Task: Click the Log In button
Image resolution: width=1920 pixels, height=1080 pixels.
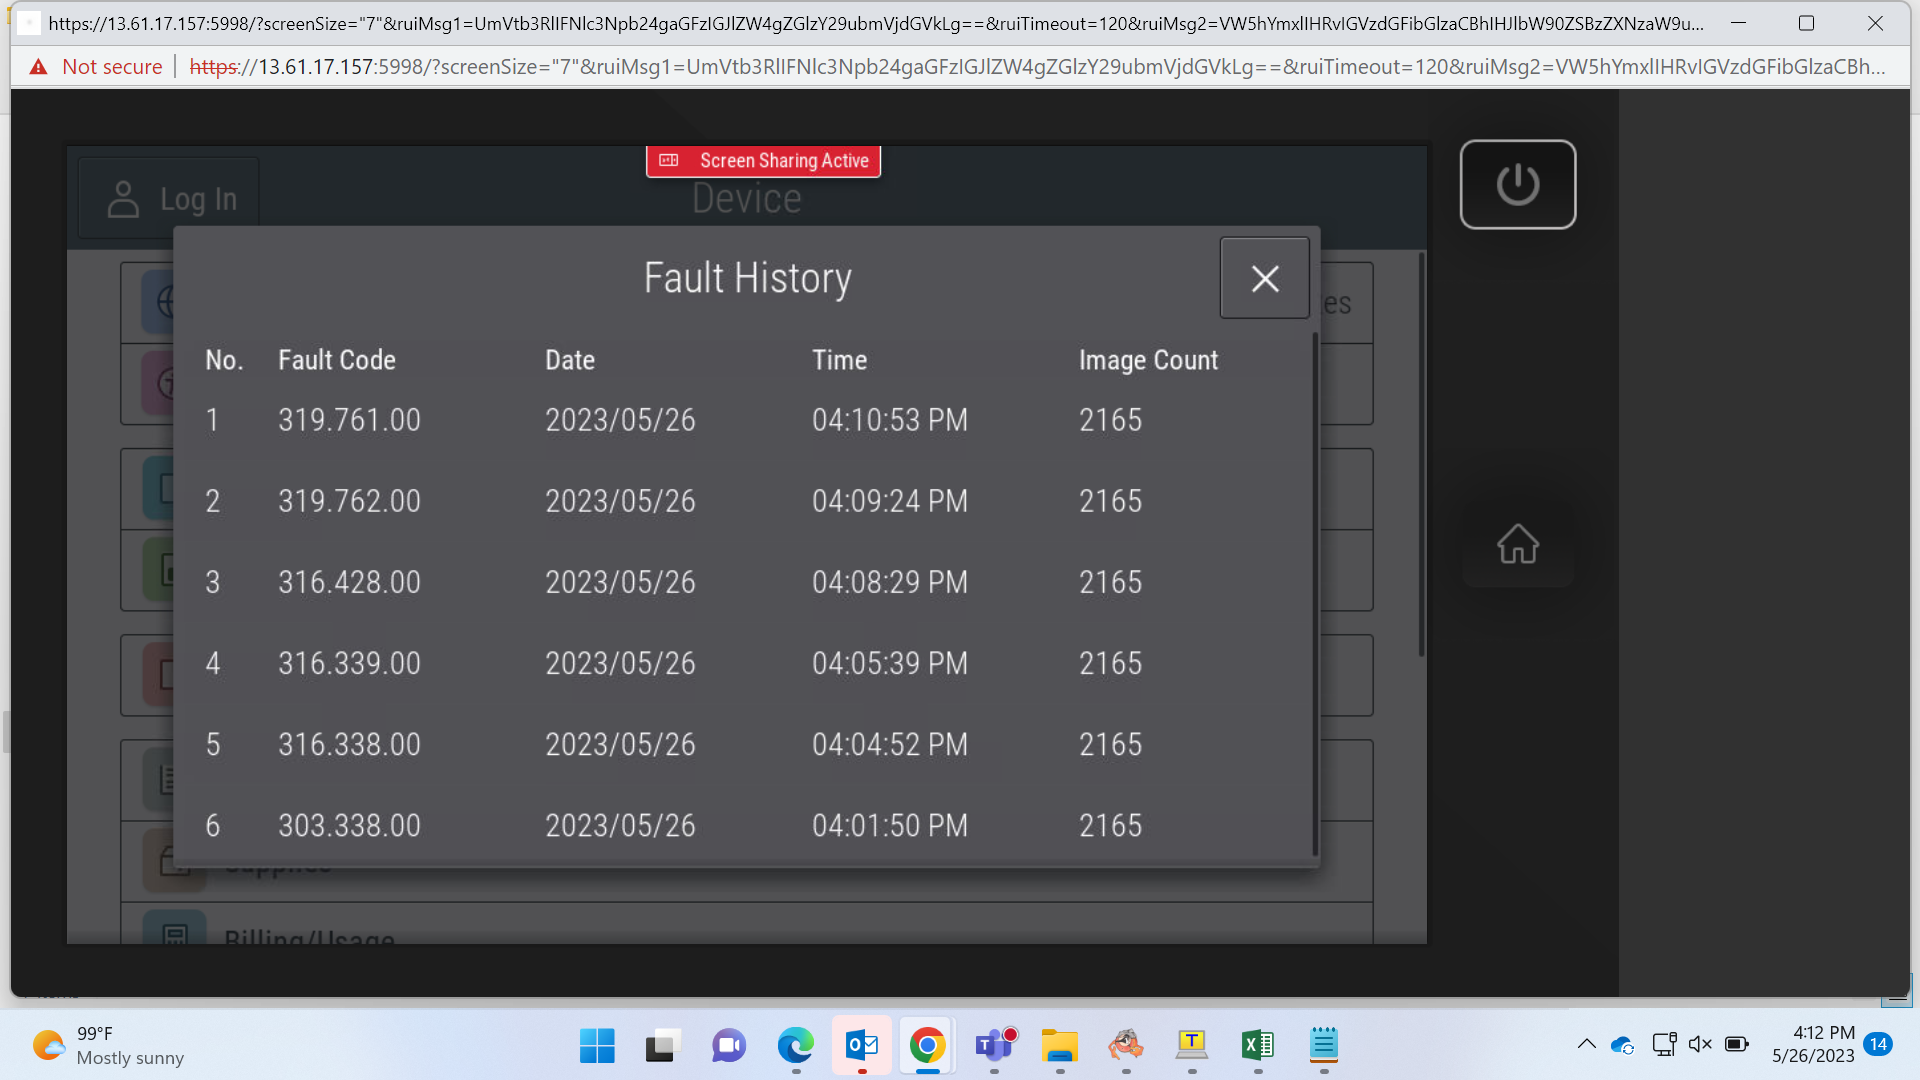Action: coord(170,199)
